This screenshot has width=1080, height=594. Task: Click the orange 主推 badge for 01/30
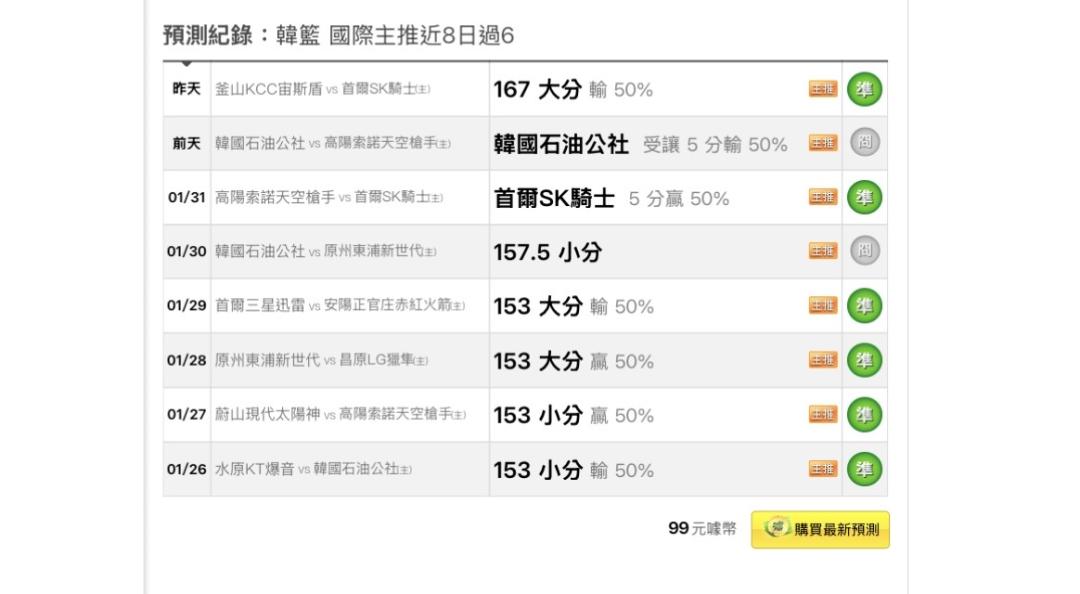tap(823, 253)
